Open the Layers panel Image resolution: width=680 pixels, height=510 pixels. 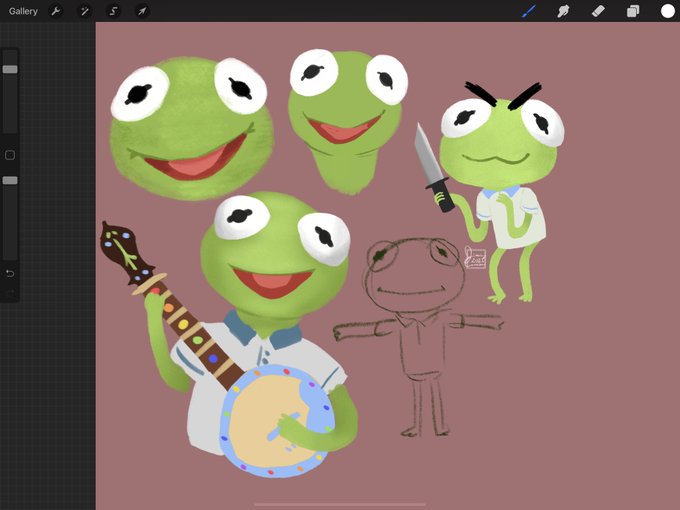(633, 11)
